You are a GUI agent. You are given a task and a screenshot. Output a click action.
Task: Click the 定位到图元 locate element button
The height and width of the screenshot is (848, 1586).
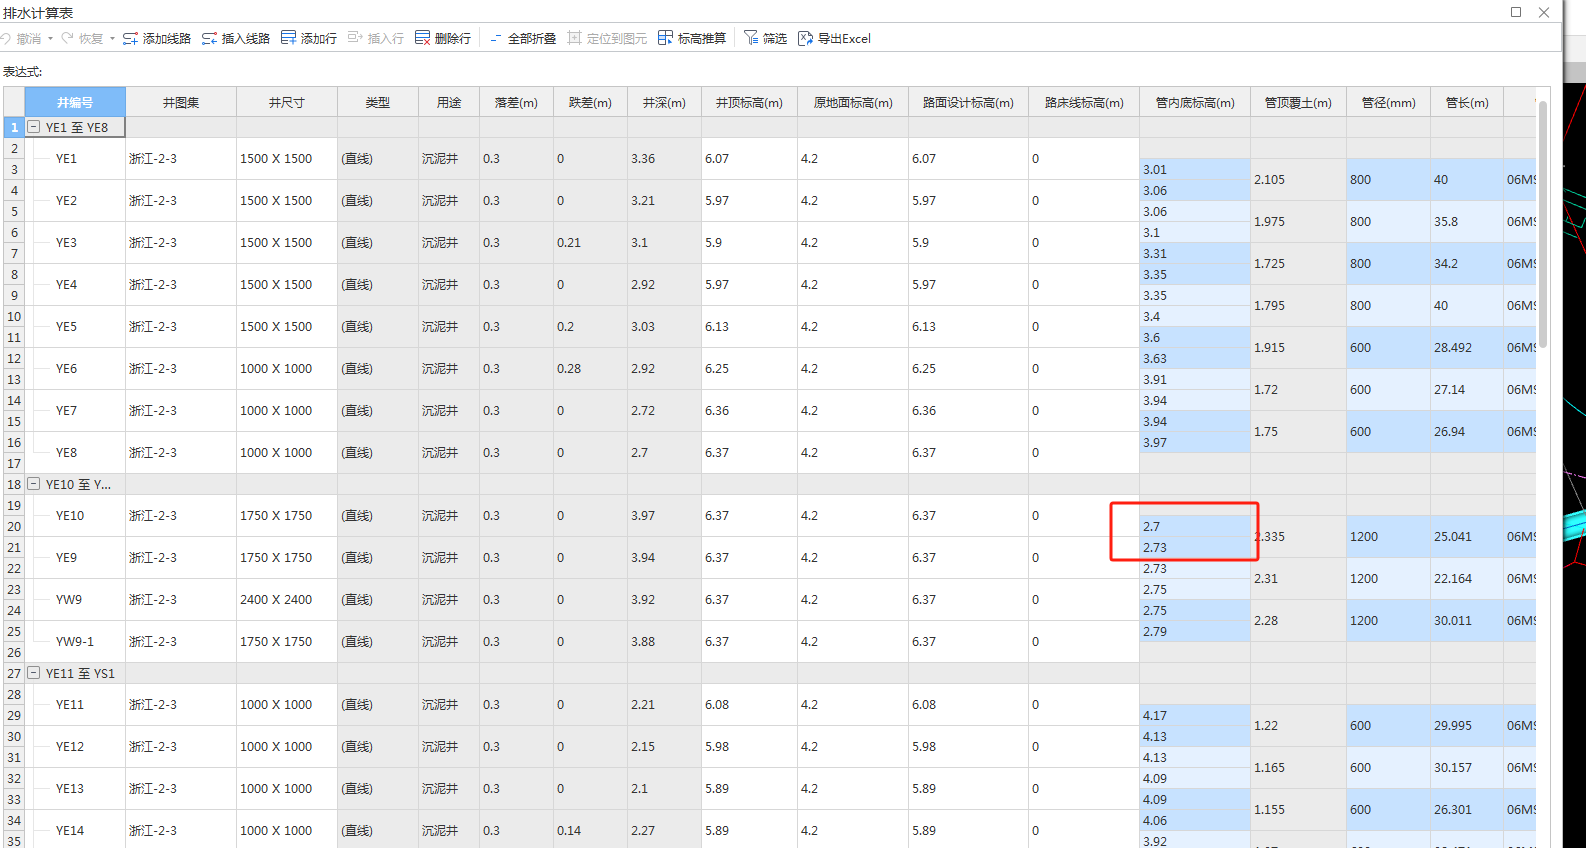click(x=607, y=38)
